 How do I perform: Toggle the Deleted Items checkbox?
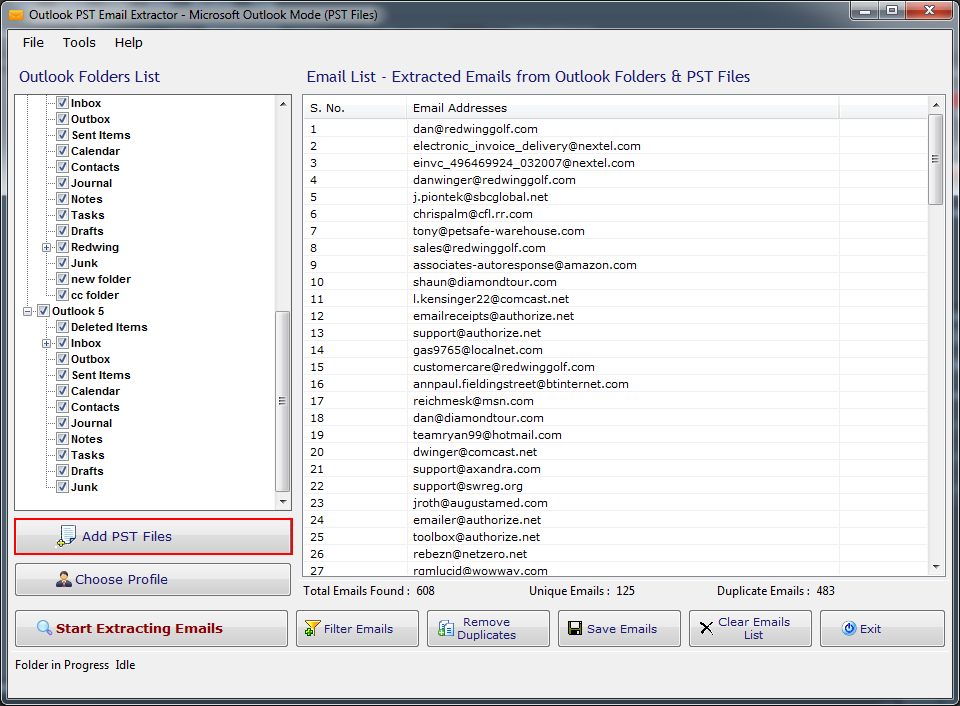click(62, 327)
